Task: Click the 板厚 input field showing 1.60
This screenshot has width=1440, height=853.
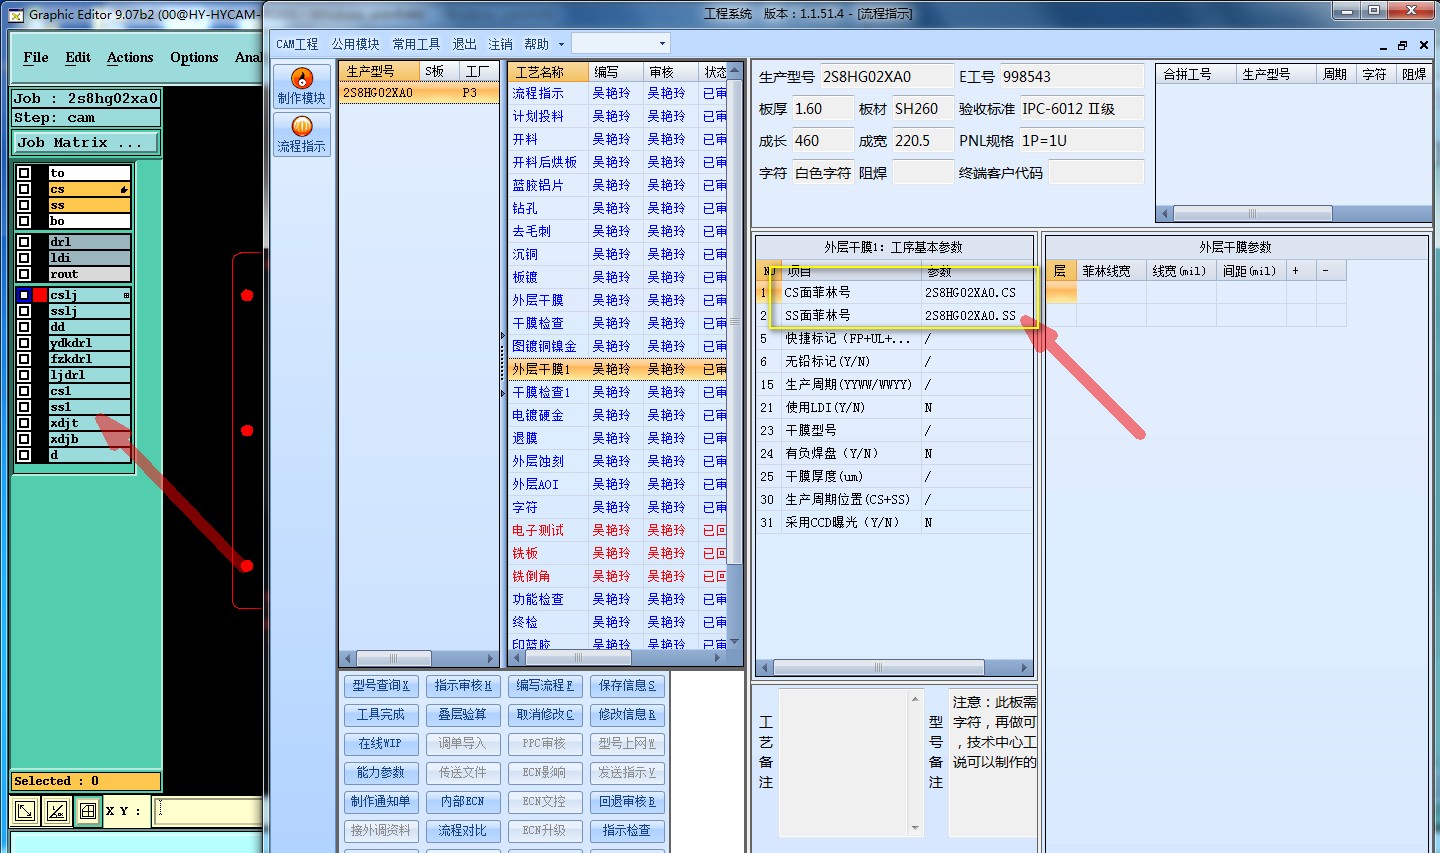Action: click(822, 109)
